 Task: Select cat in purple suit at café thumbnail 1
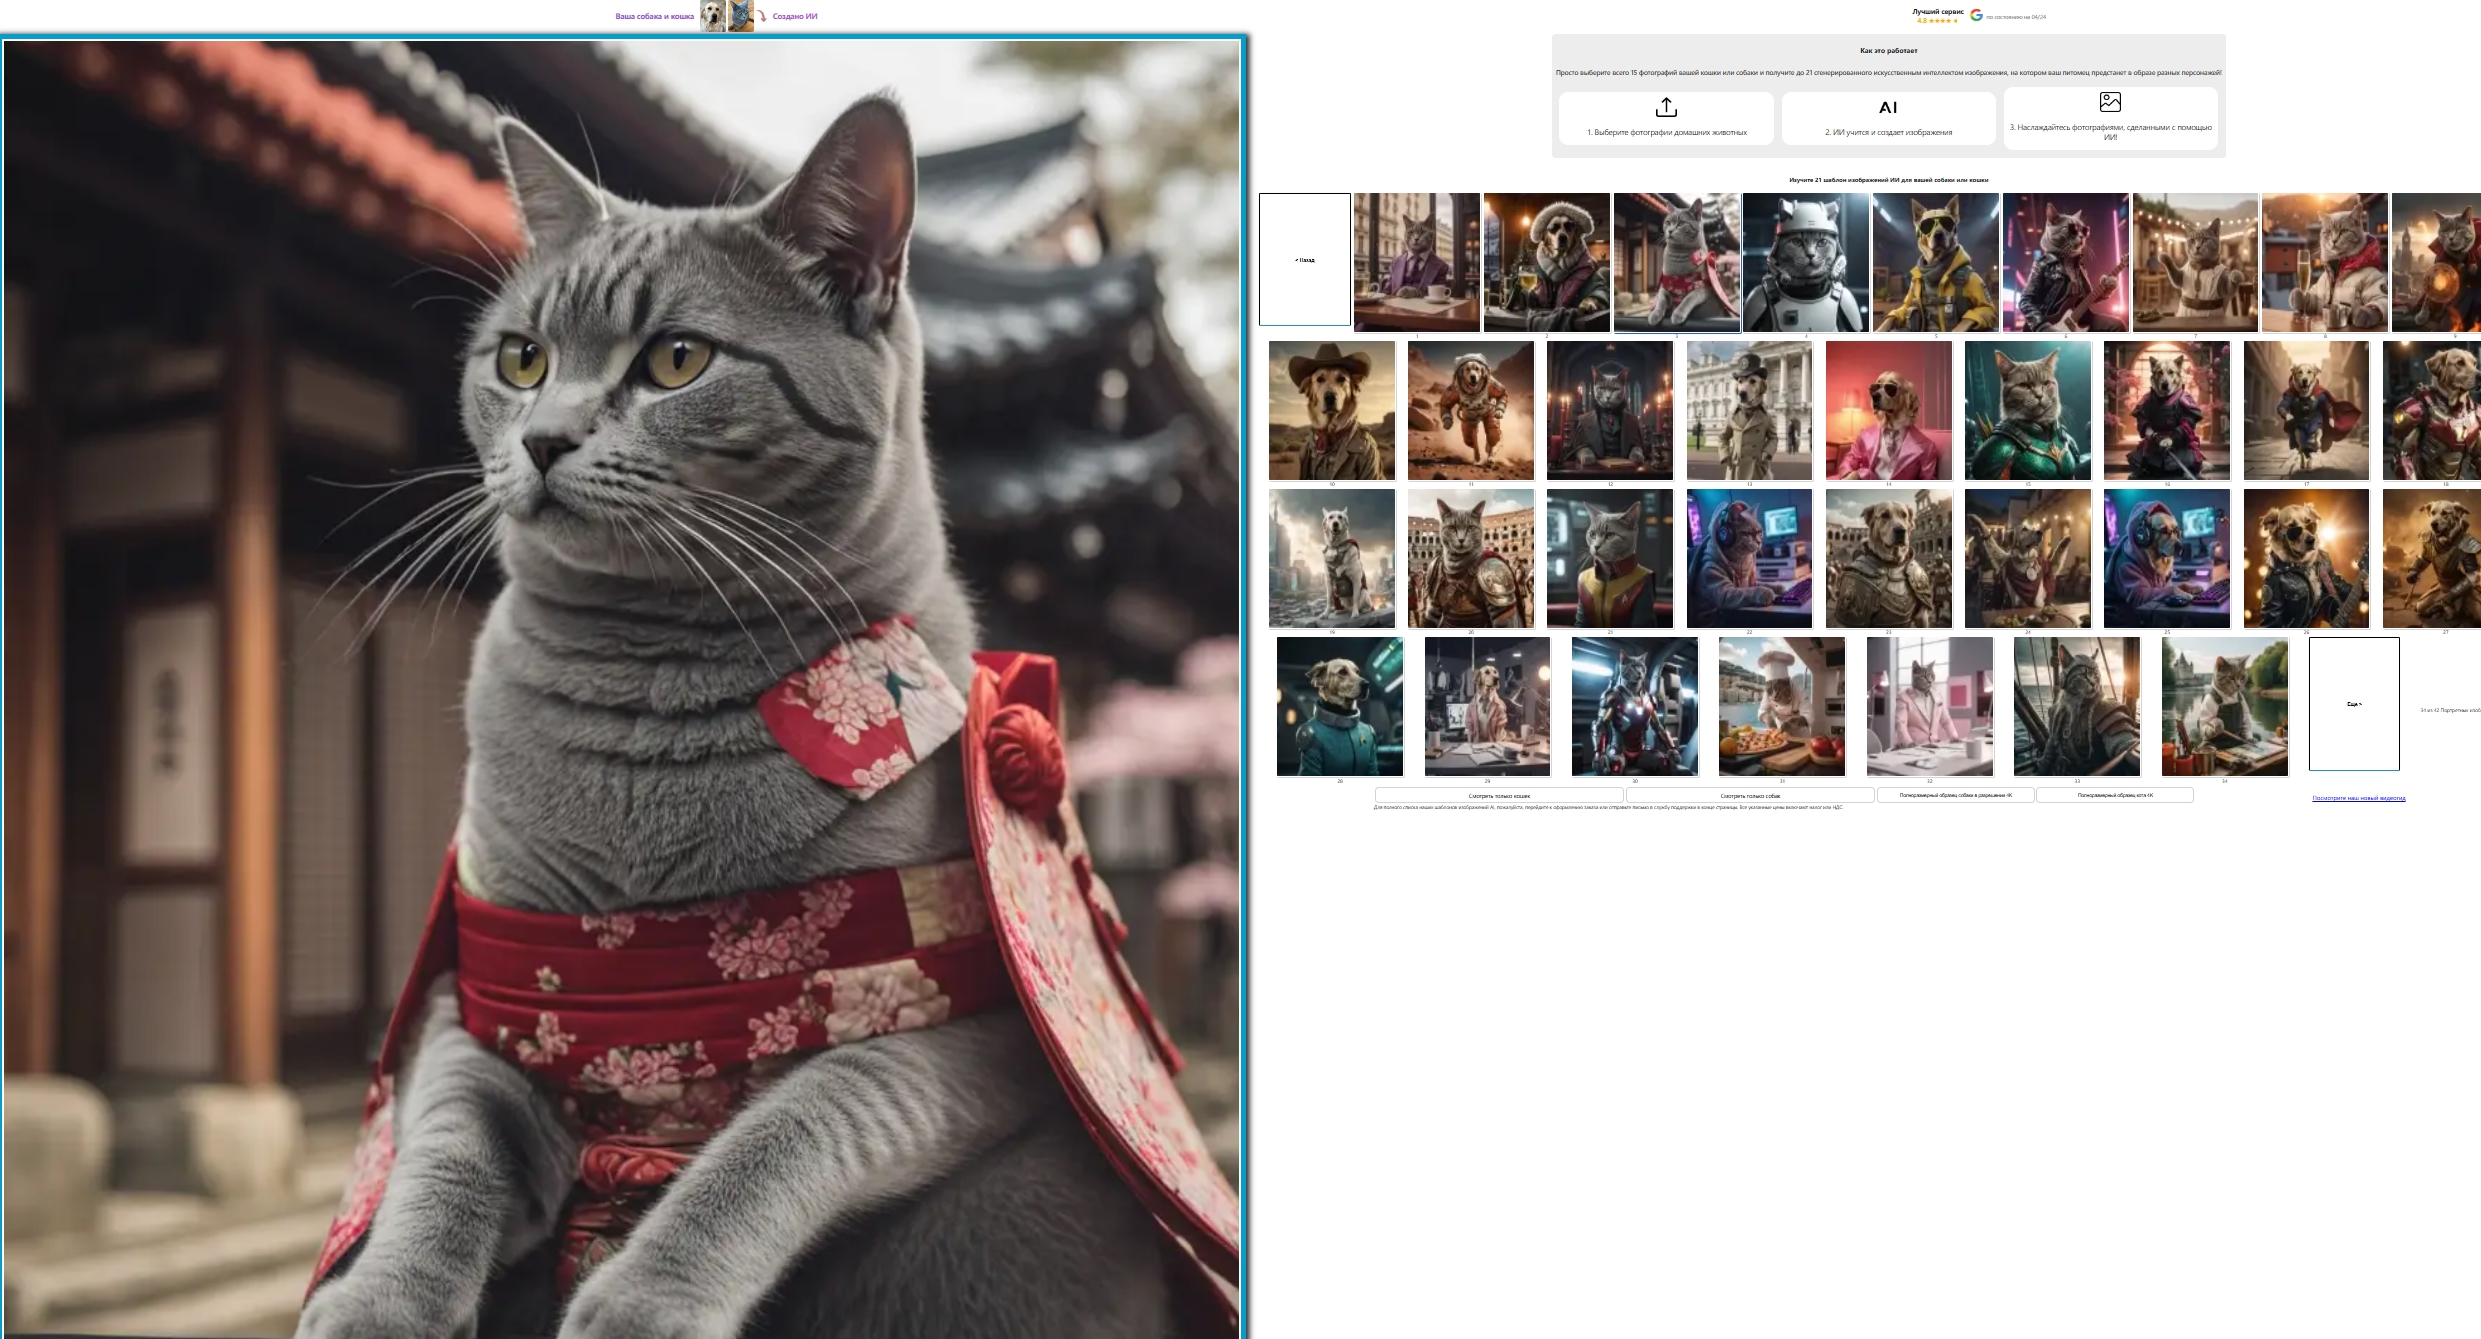1417,262
